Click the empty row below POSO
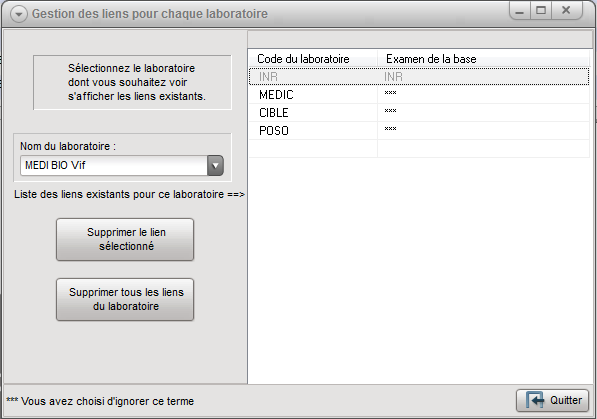 419,149
